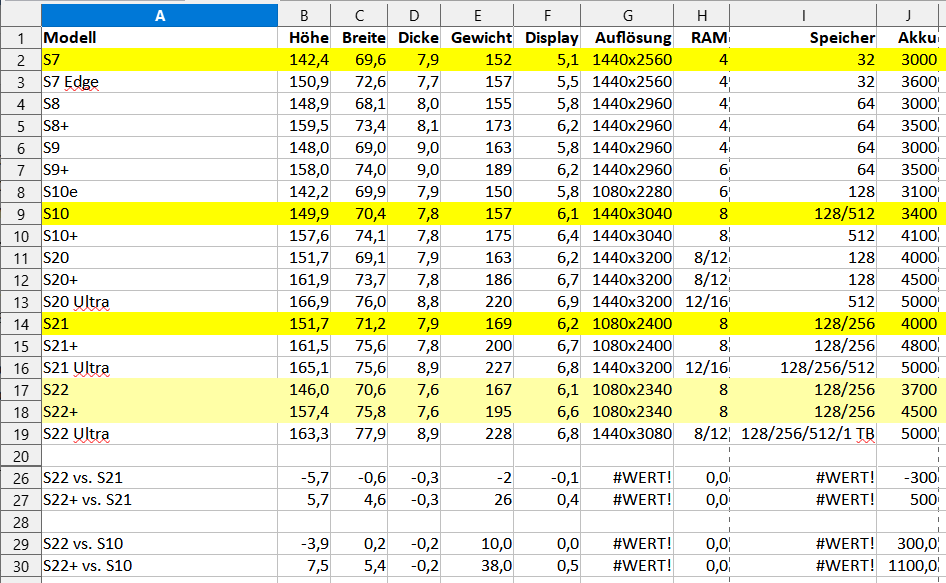Click row header 1 to select header row

point(20,37)
